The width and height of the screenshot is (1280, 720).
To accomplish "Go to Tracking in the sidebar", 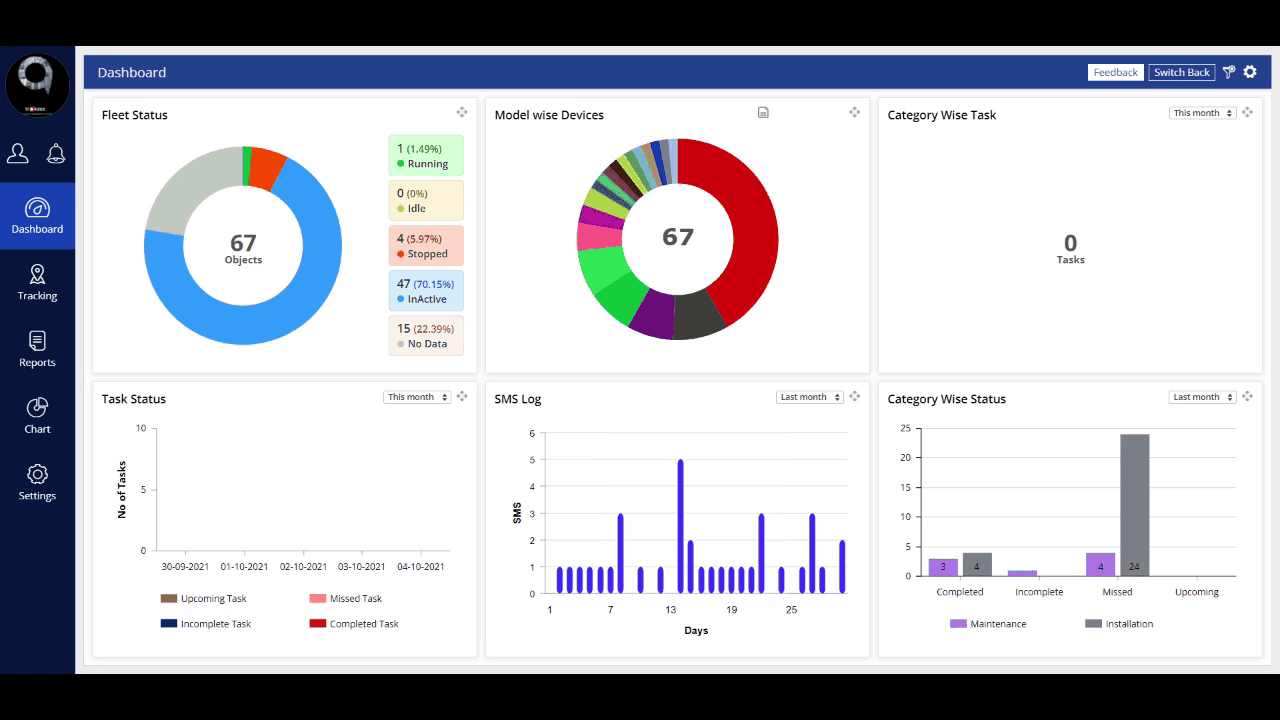I will [37, 282].
